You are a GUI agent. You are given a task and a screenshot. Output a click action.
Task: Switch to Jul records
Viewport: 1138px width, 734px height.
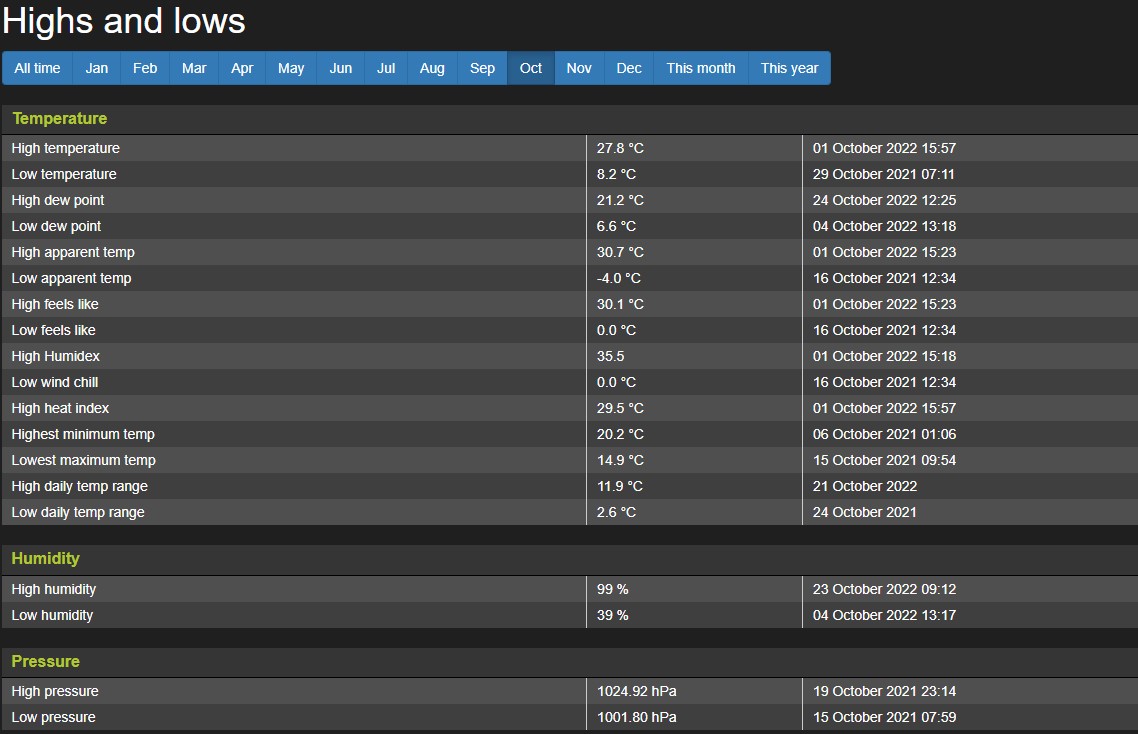[x=386, y=68]
